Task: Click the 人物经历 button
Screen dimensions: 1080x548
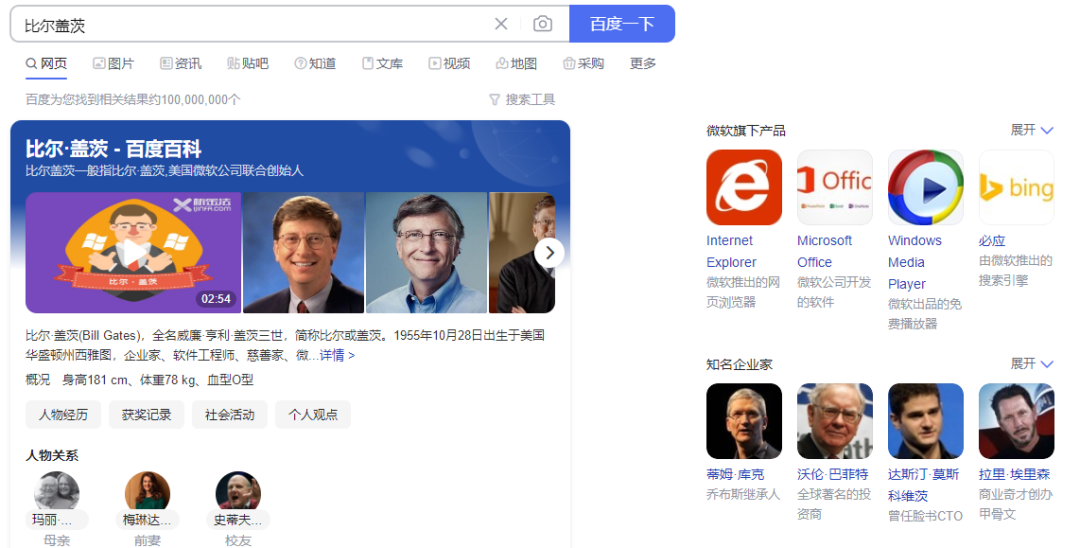Action: coord(63,414)
